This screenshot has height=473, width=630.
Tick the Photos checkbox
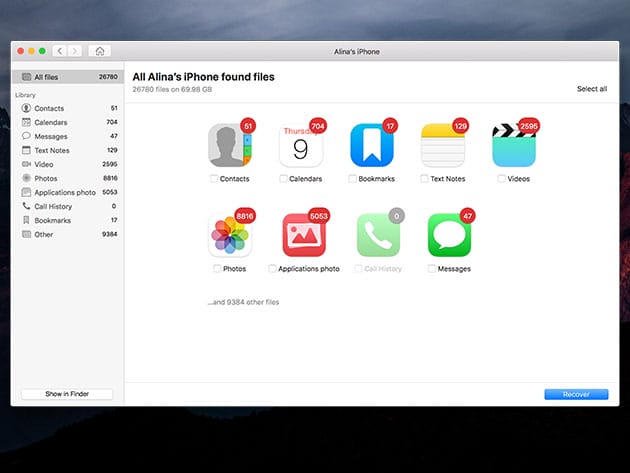coord(216,269)
